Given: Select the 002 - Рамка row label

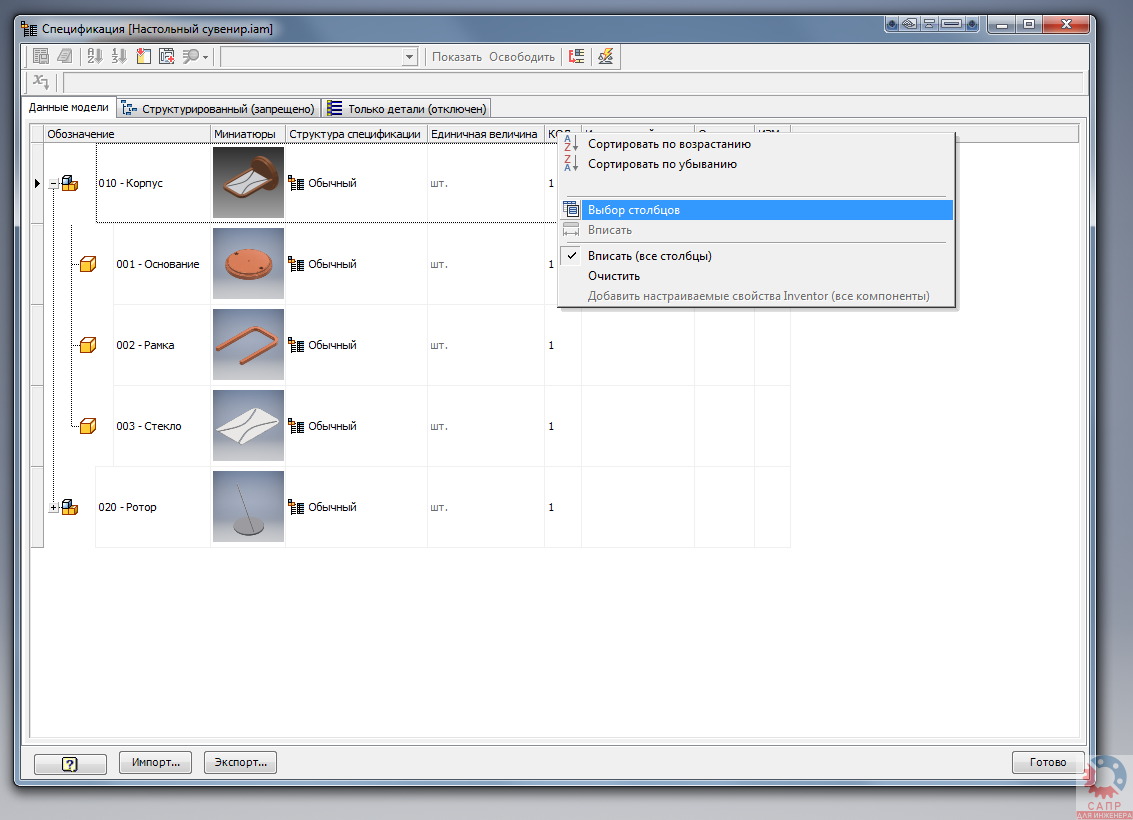Looking at the screenshot, I should tap(145, 345).
